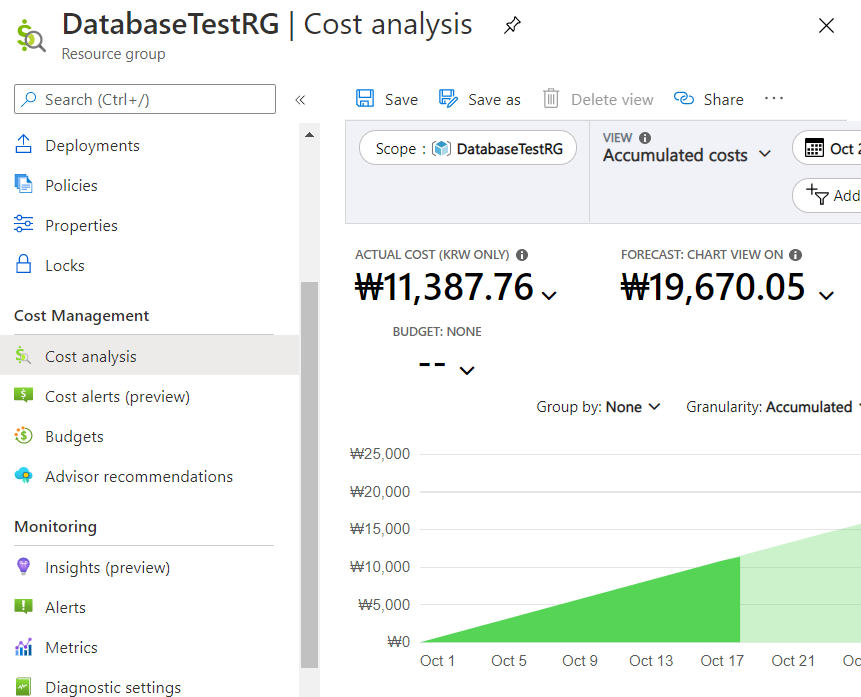Expand the actual cost ₩11,387.76 chevron

pyautogui.click(x=549, y=295)
